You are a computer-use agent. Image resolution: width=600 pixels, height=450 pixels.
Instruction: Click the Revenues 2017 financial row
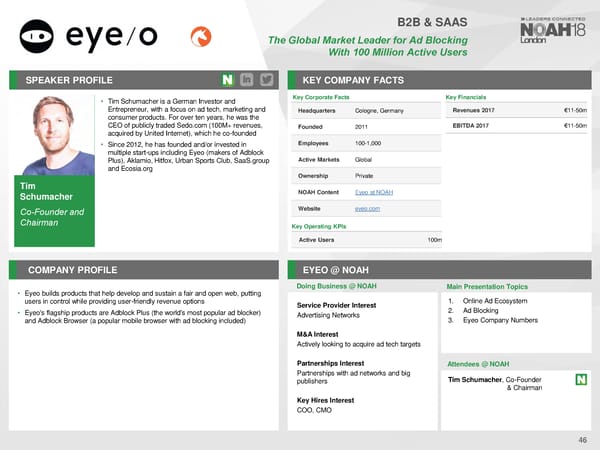[519, 110]
